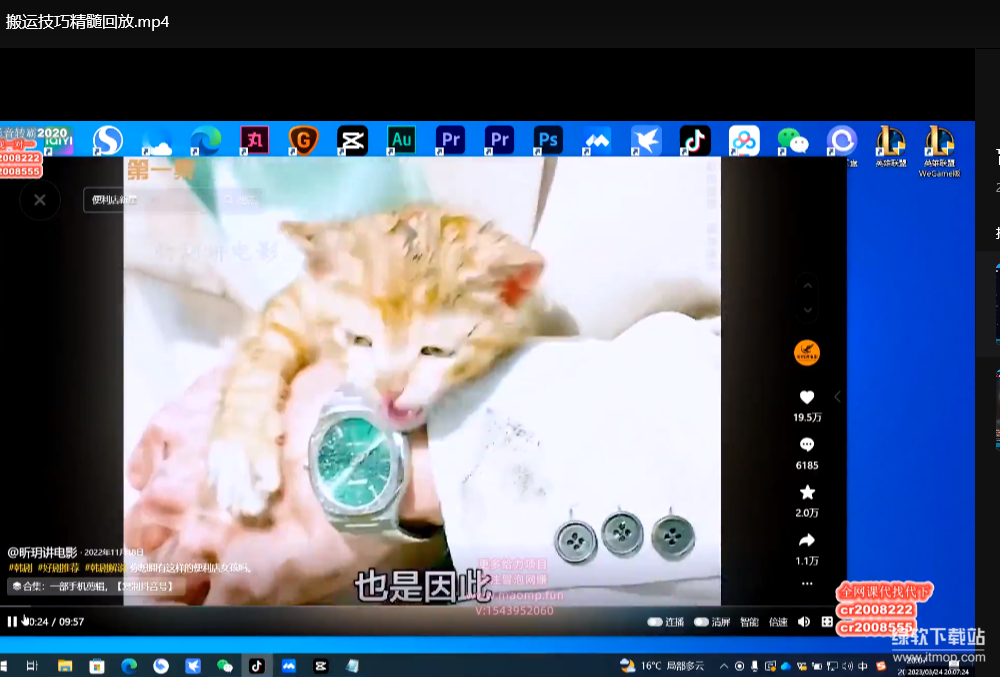
Task: Open the 合集 collection banner
Action: [x=96, y=586]
